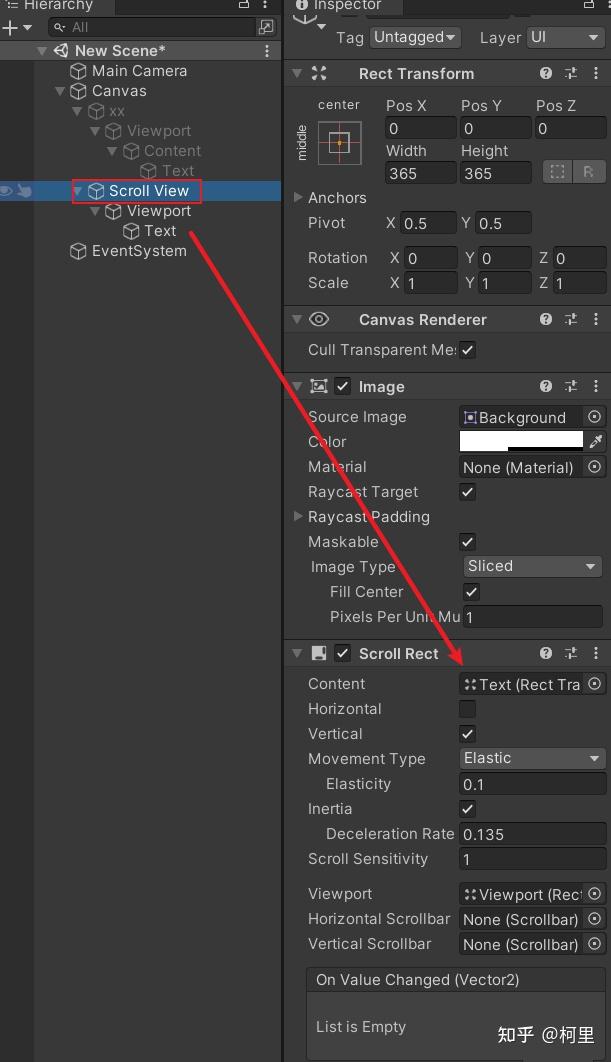This screenshot has width=611, height=1062.
Task: Click the Source Image object picker circle
Action: point(594,417)
